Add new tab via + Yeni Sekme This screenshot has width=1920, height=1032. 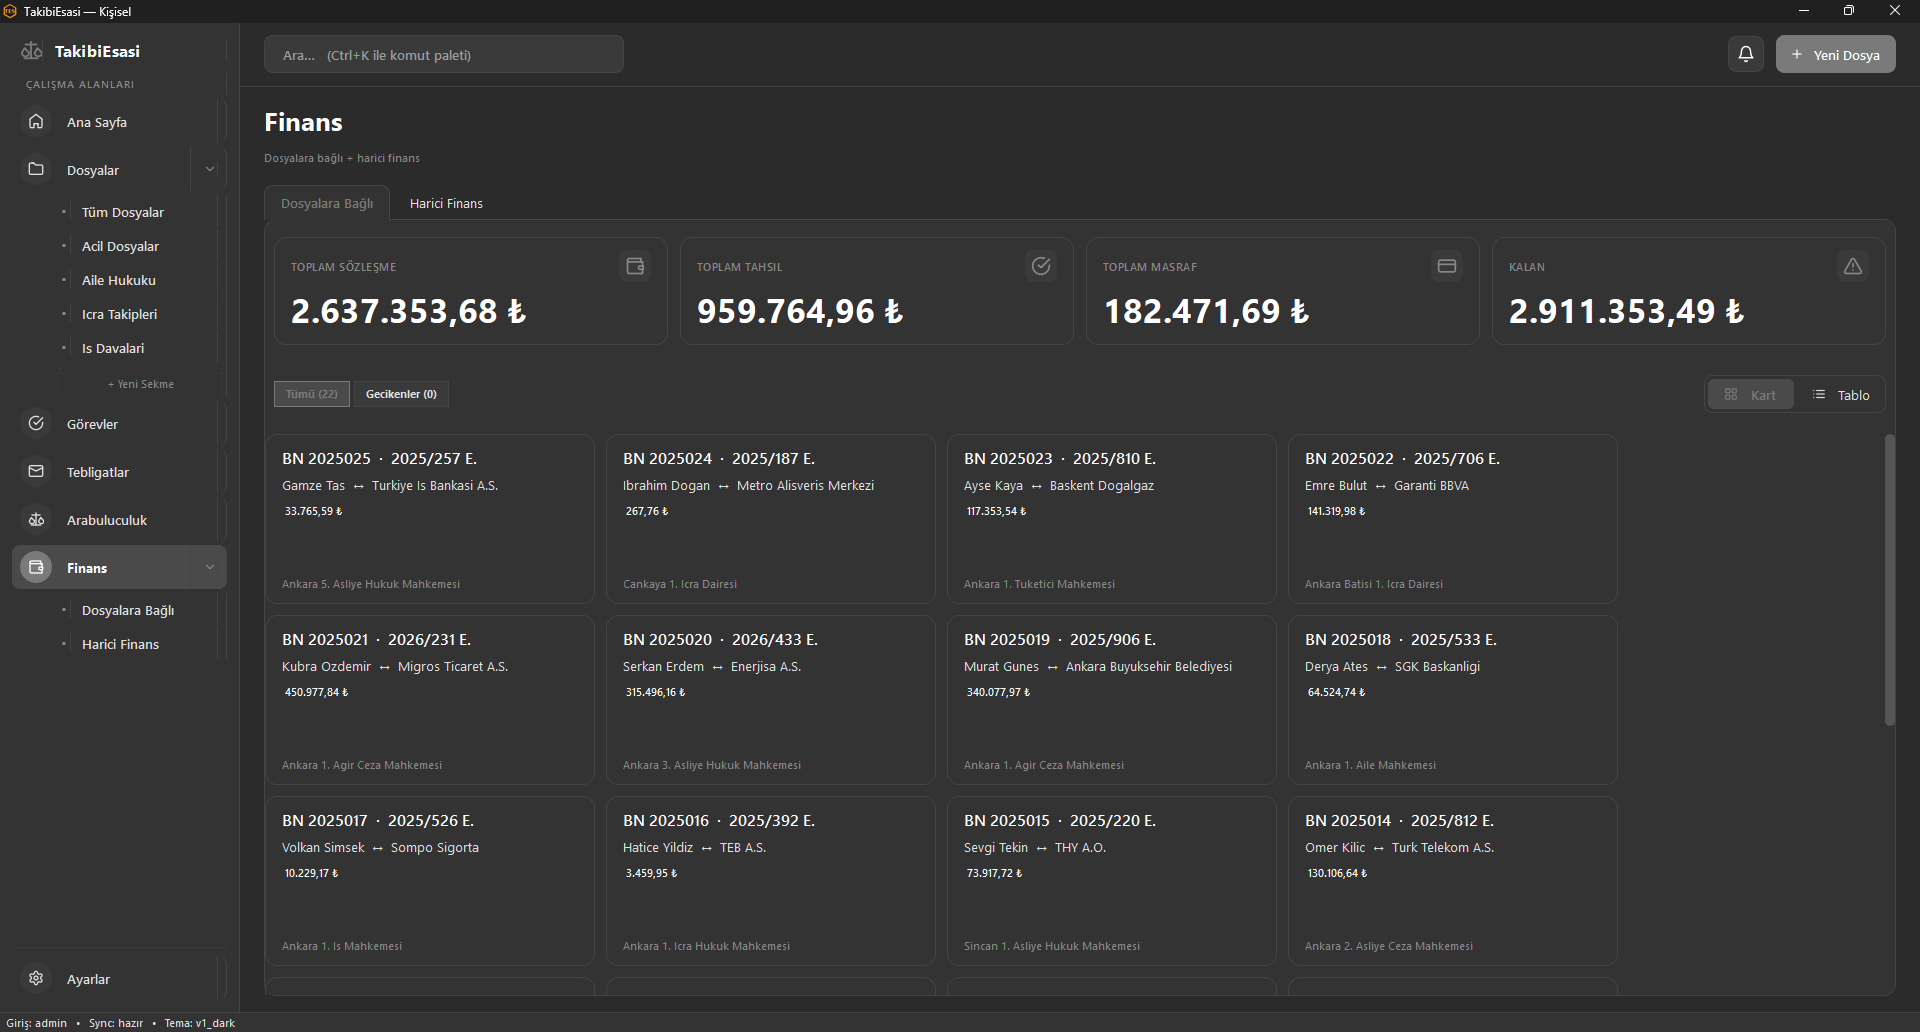(x=141, y=384)
